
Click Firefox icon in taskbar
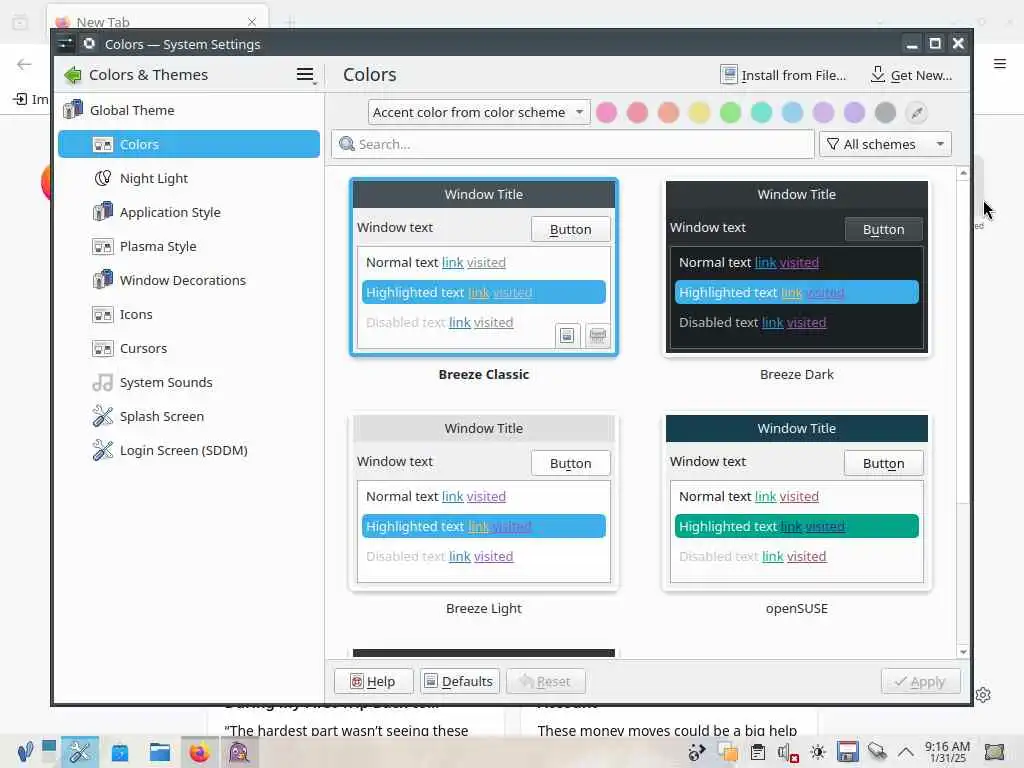click(199, 752)
